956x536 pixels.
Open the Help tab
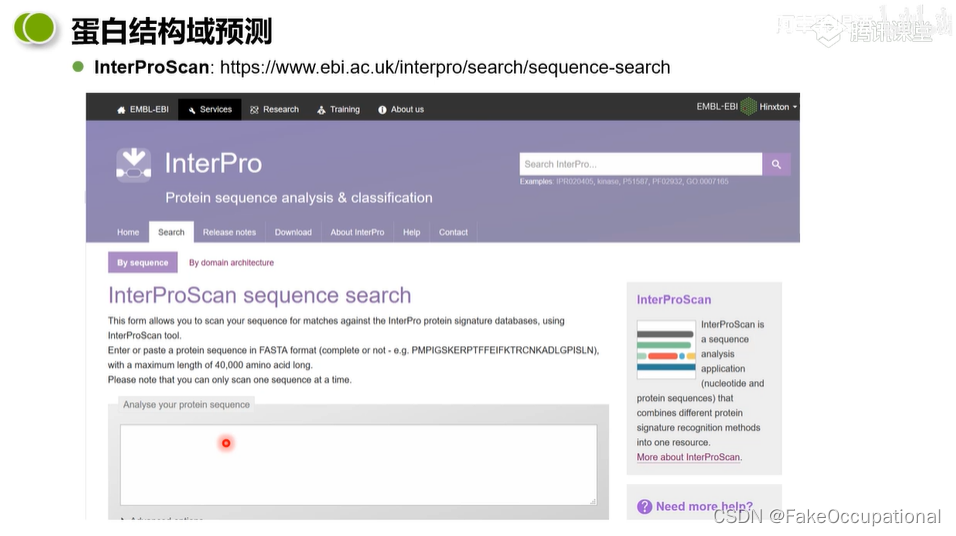tap(412, 232)
